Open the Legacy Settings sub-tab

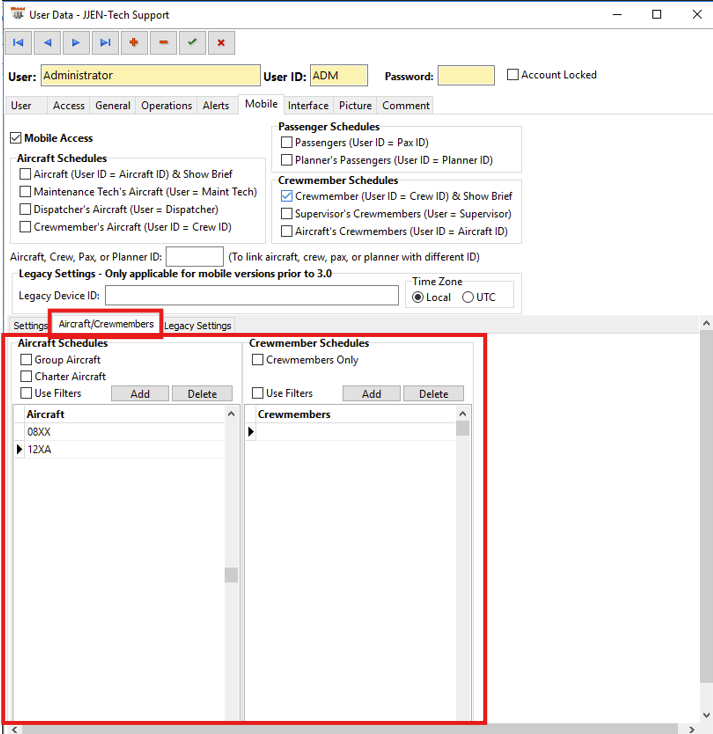click(x=198, y=325)
